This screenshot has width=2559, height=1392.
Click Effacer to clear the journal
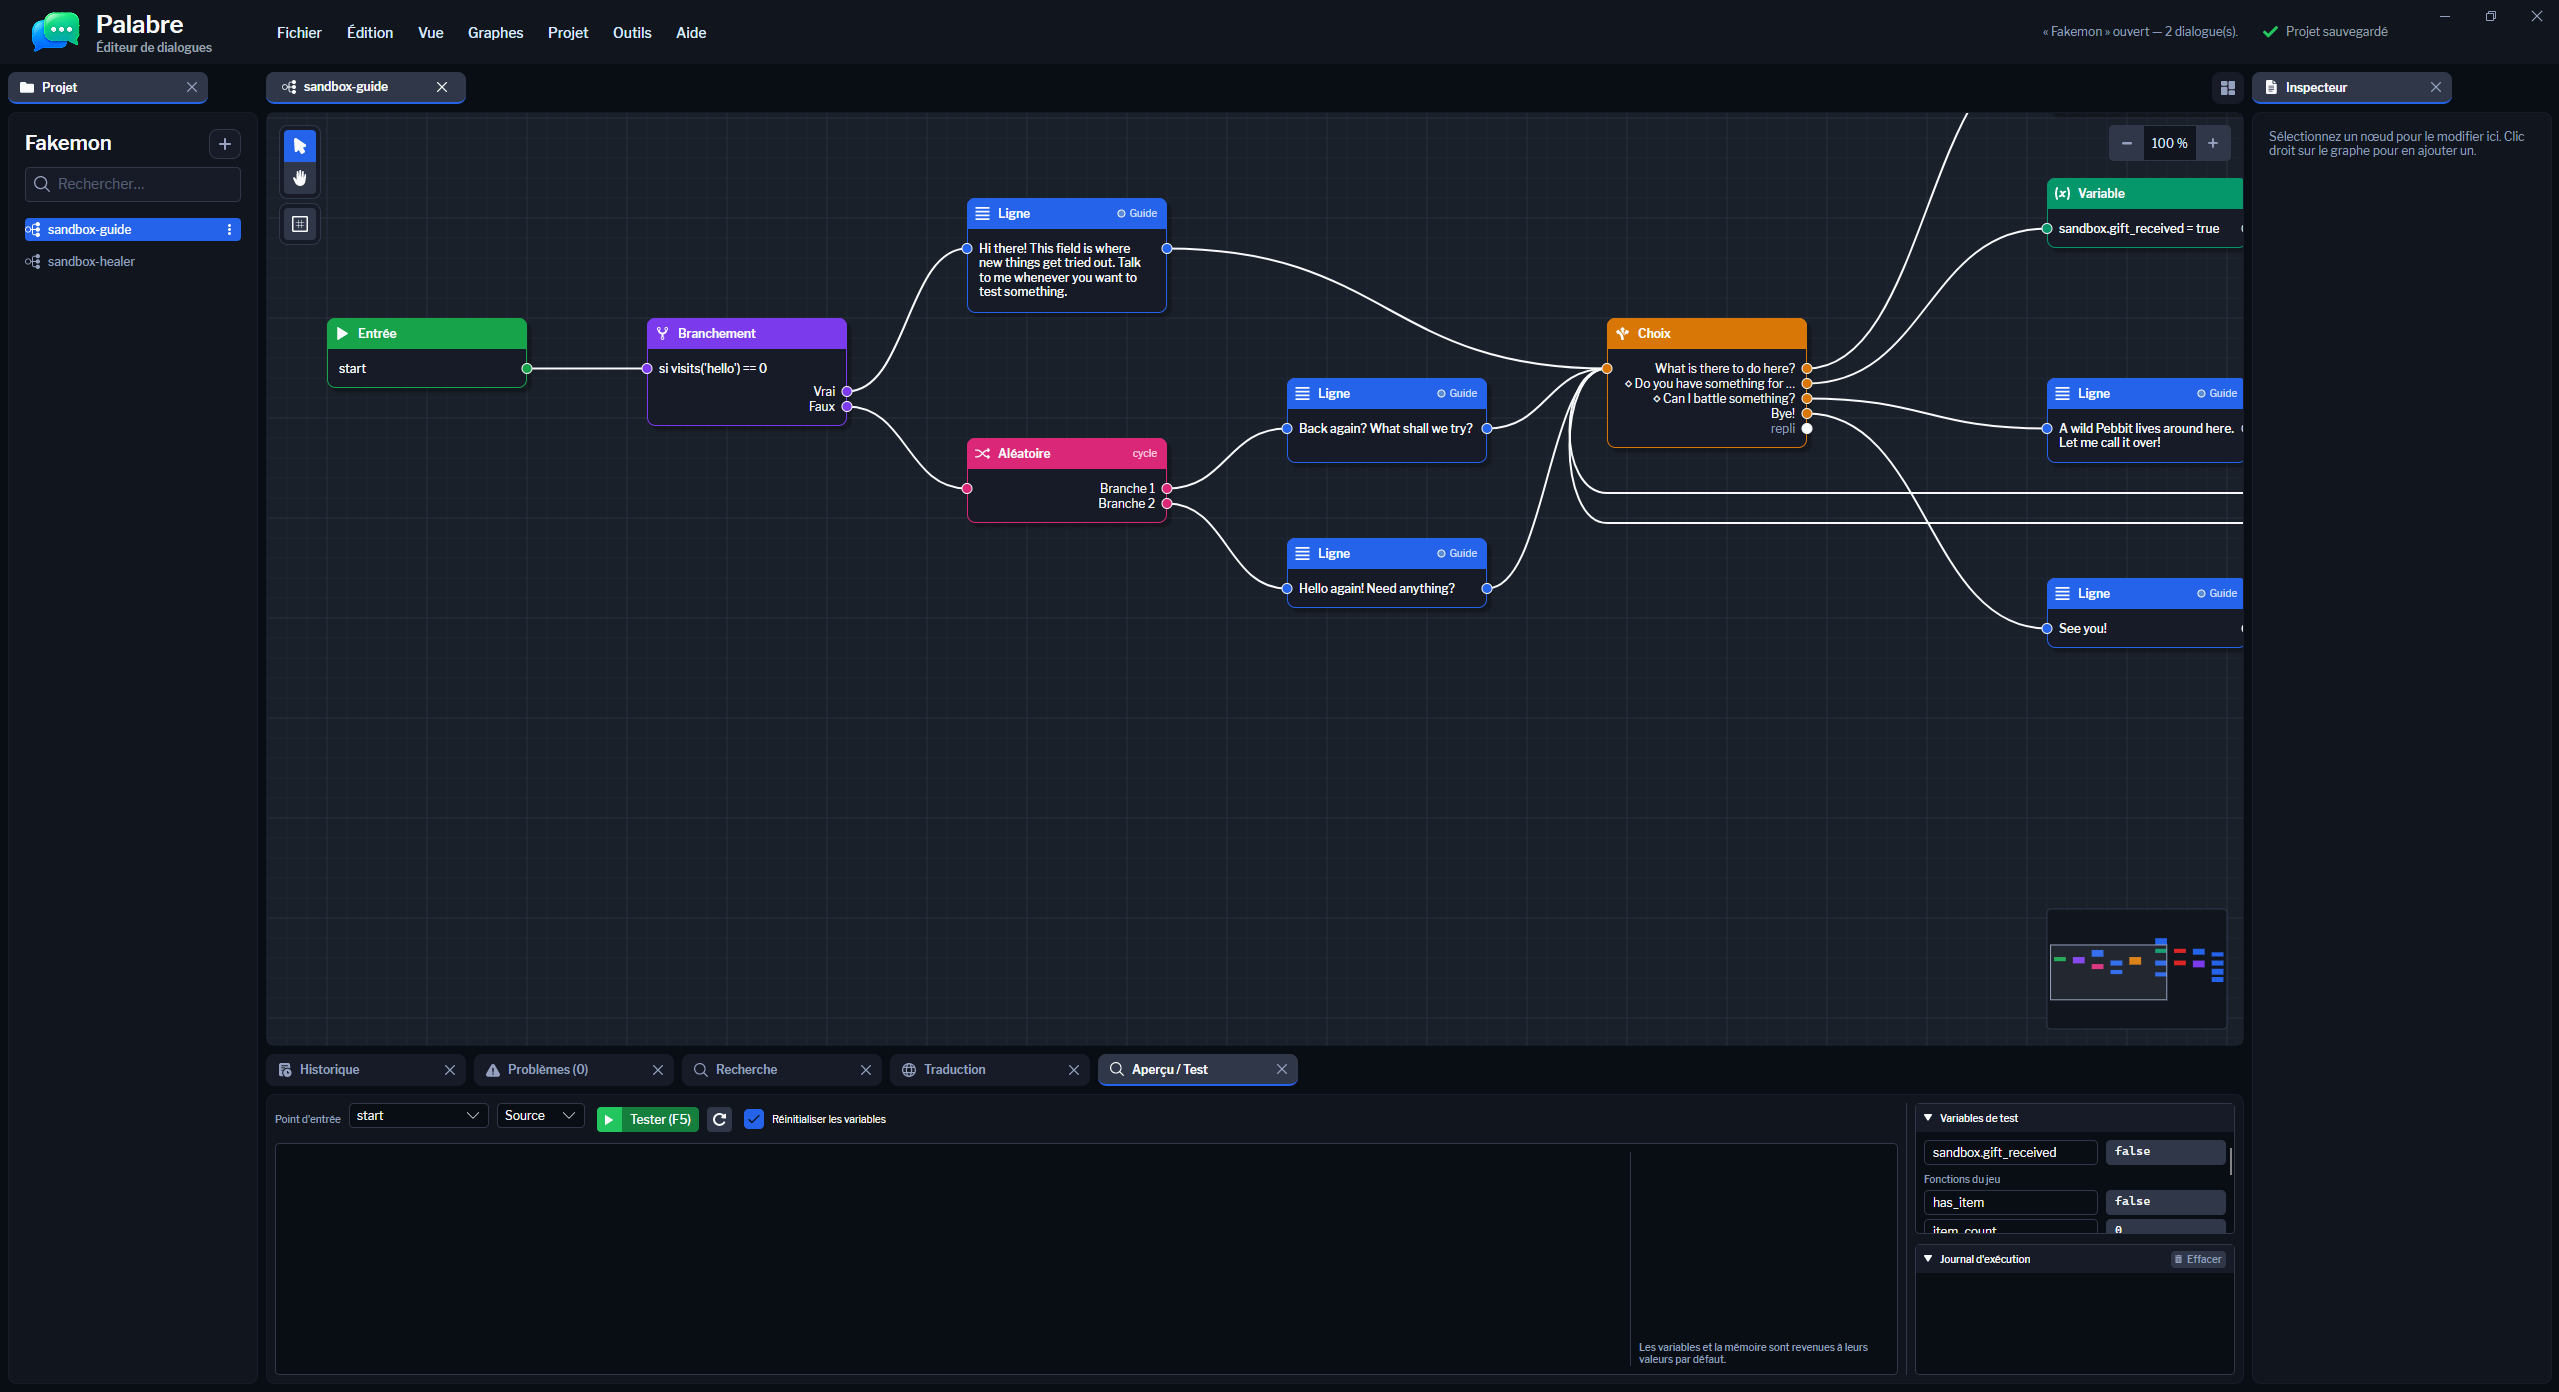tap(2197, 1259)
